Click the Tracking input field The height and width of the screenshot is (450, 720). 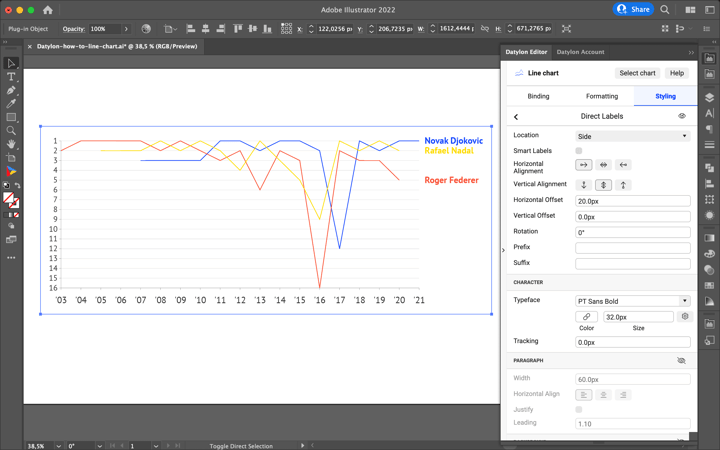pyautogui.click(x=633, y=342)
